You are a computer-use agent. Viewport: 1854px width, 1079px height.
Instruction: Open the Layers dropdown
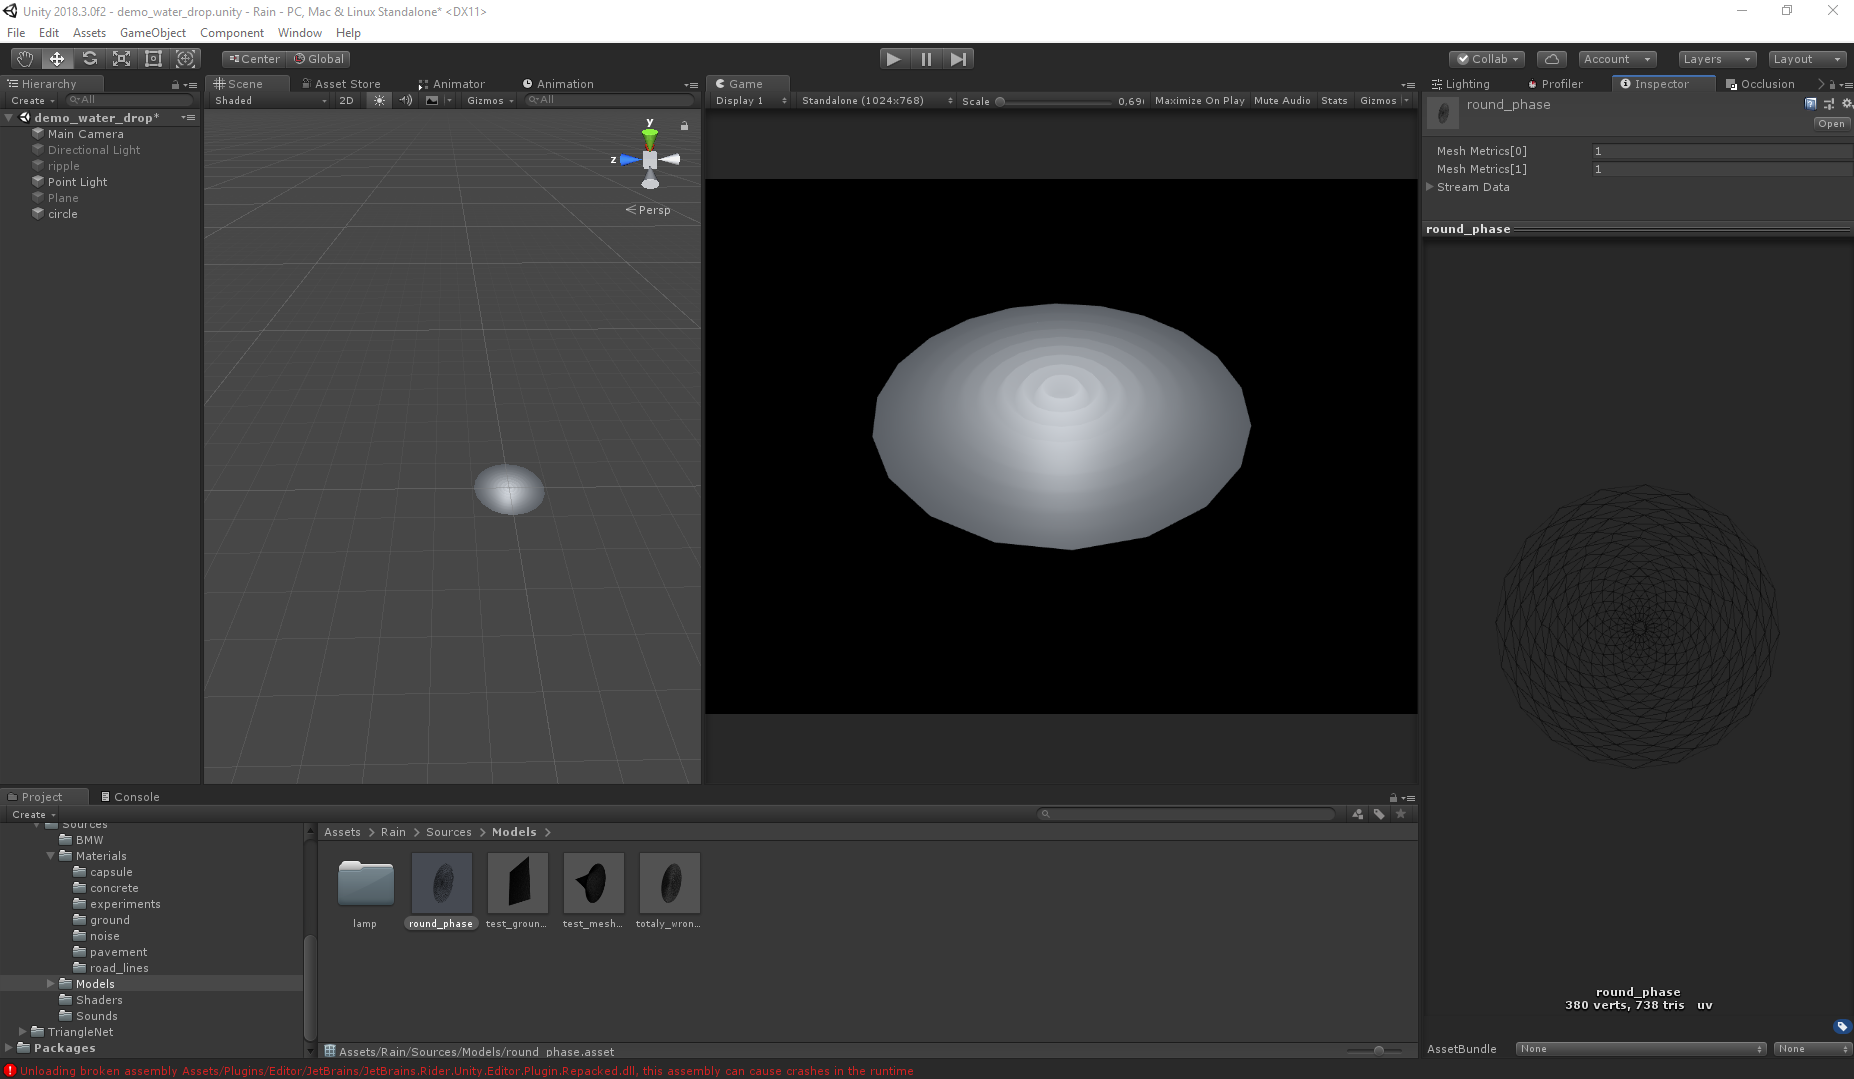pos(1717,59)
